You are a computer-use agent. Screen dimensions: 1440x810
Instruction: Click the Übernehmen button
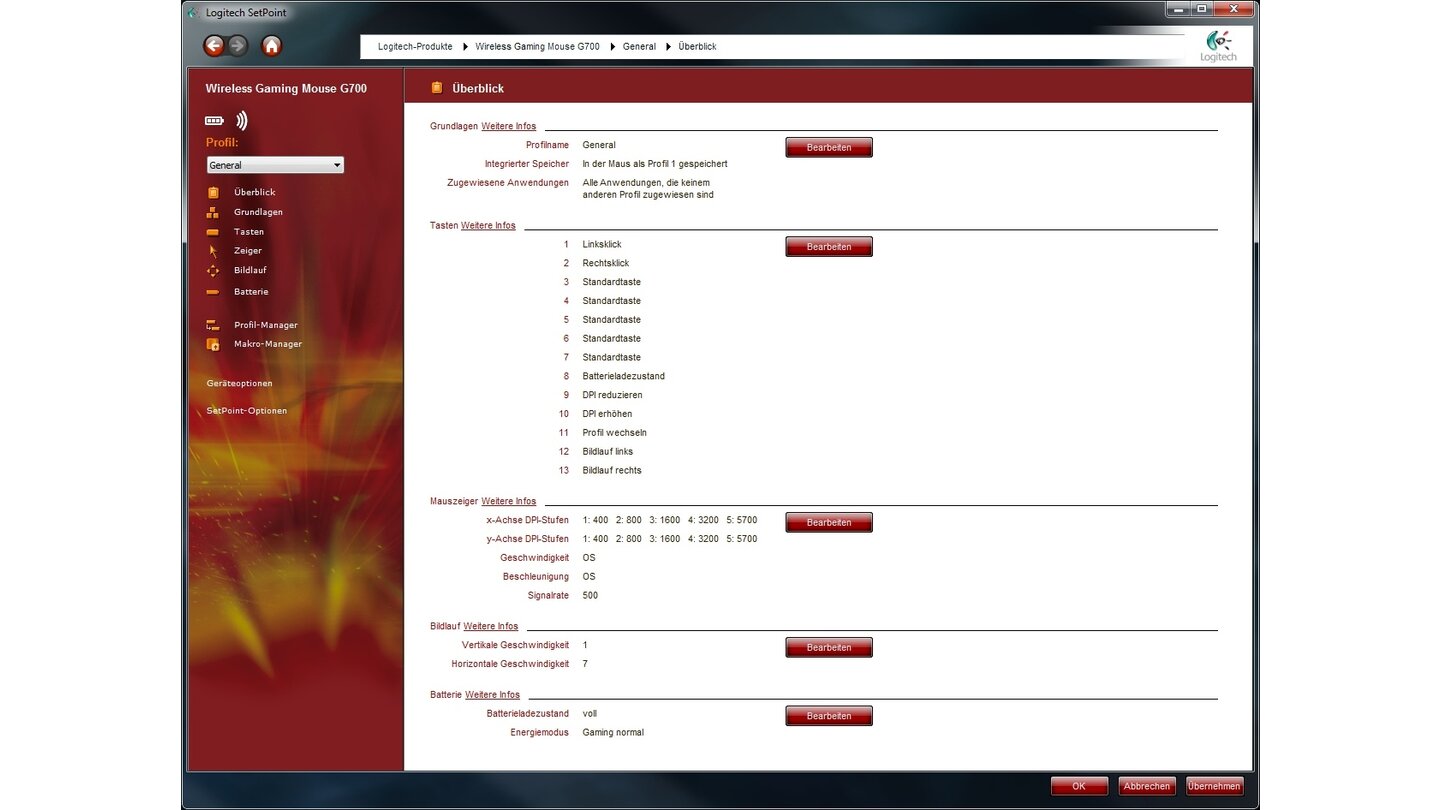pyautogui.click(x=1215, y=786)
